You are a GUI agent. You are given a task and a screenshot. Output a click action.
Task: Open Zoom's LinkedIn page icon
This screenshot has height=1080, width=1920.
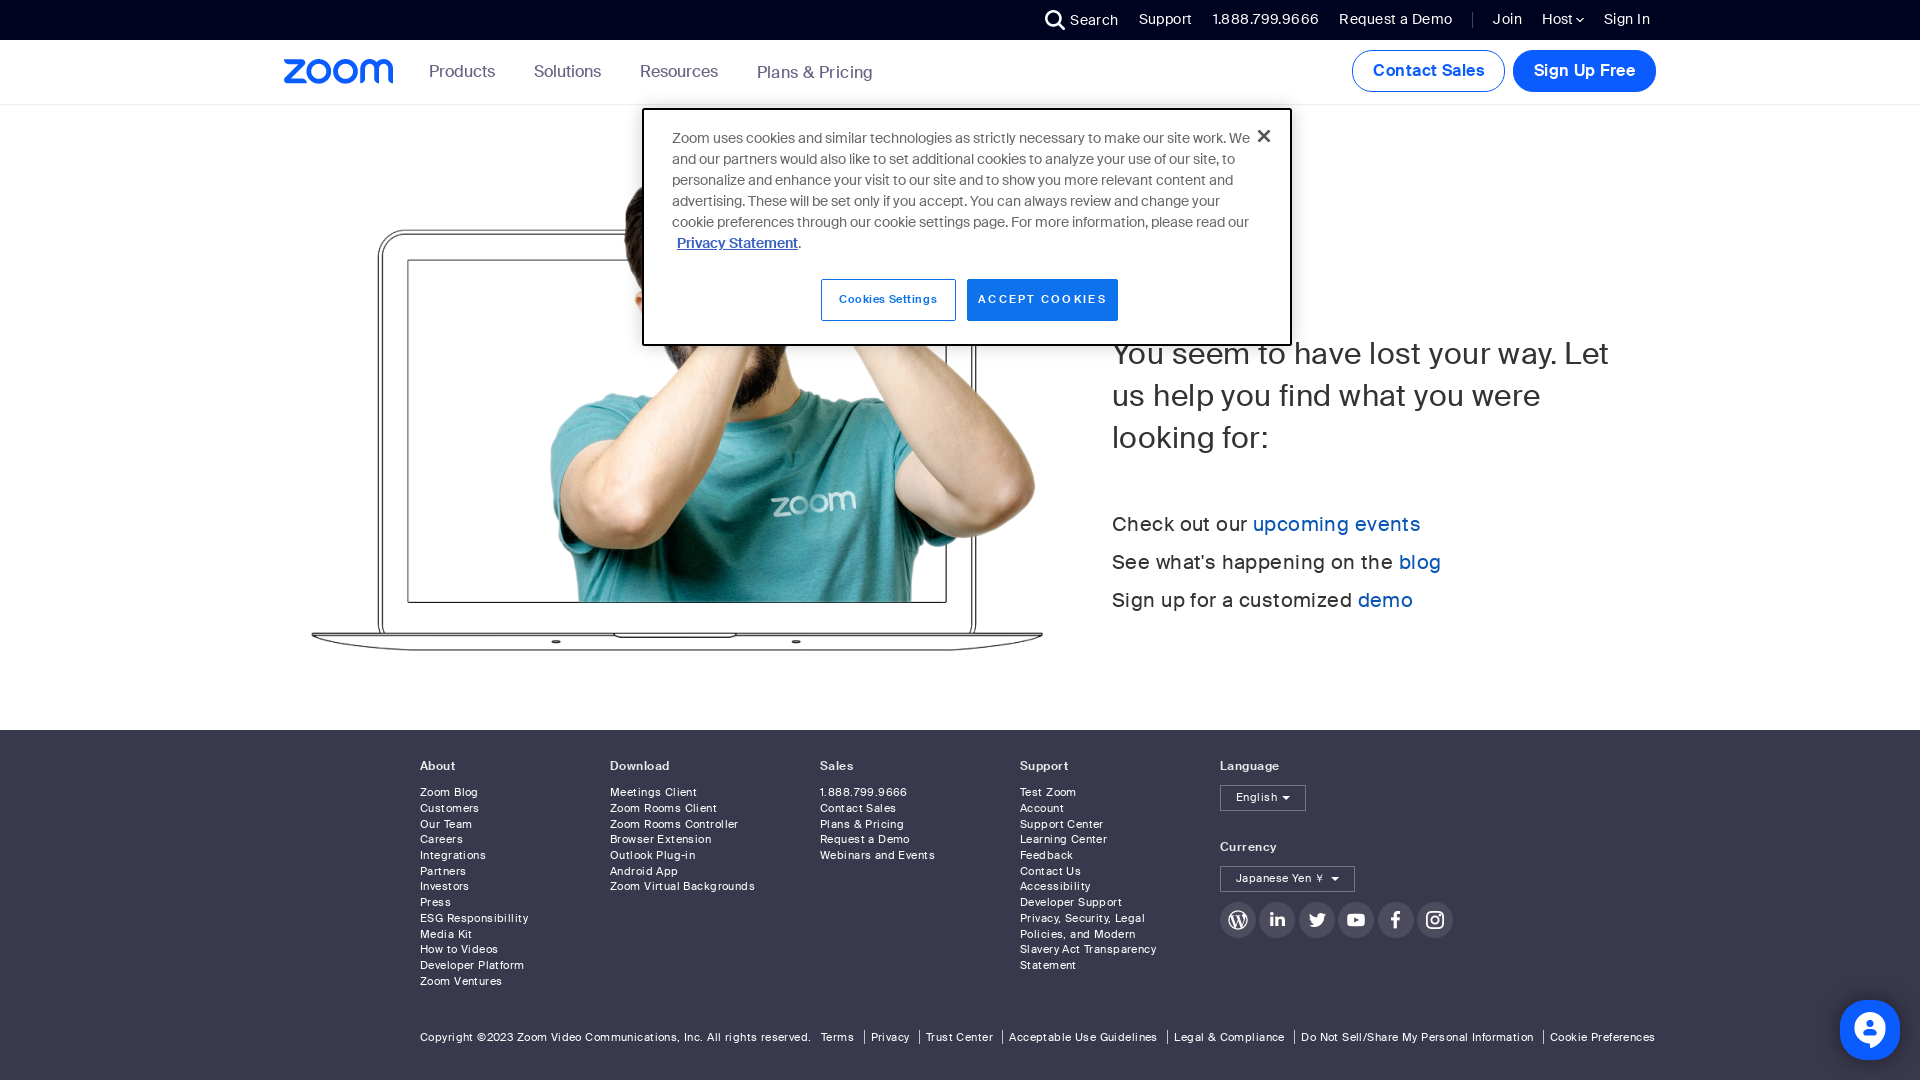(x=1277, y=920)
